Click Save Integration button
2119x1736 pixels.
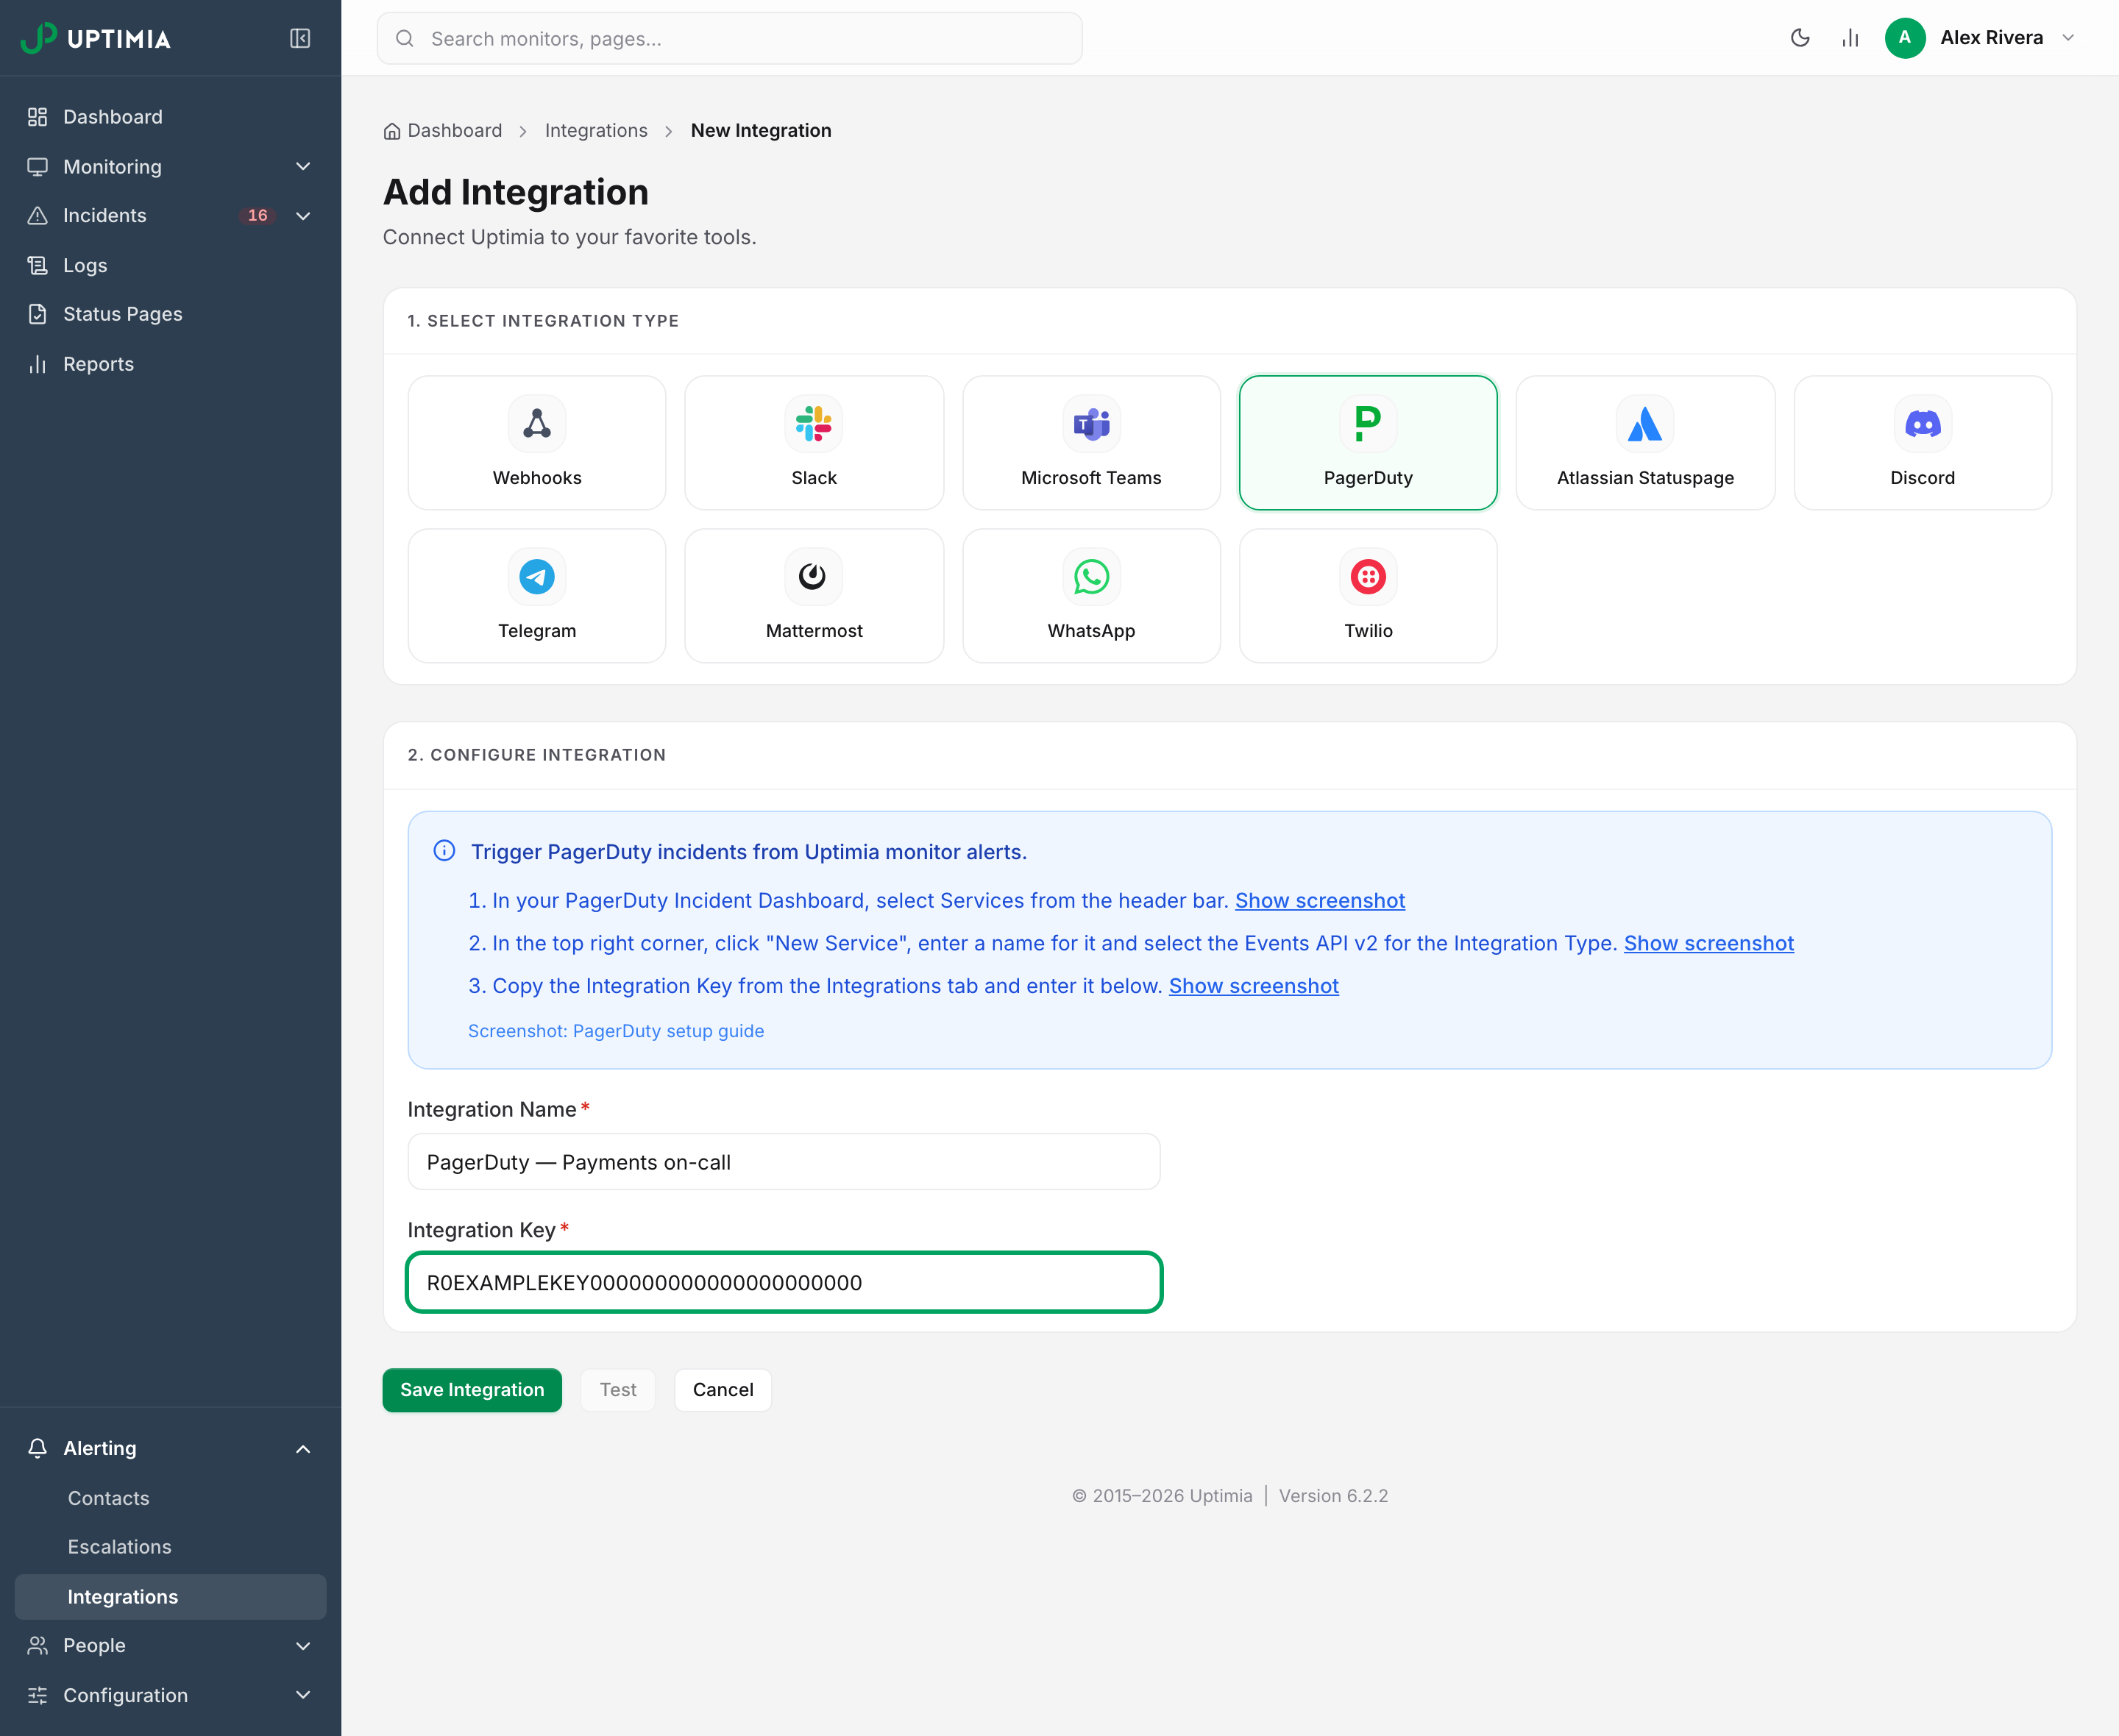coord(472,1390)
